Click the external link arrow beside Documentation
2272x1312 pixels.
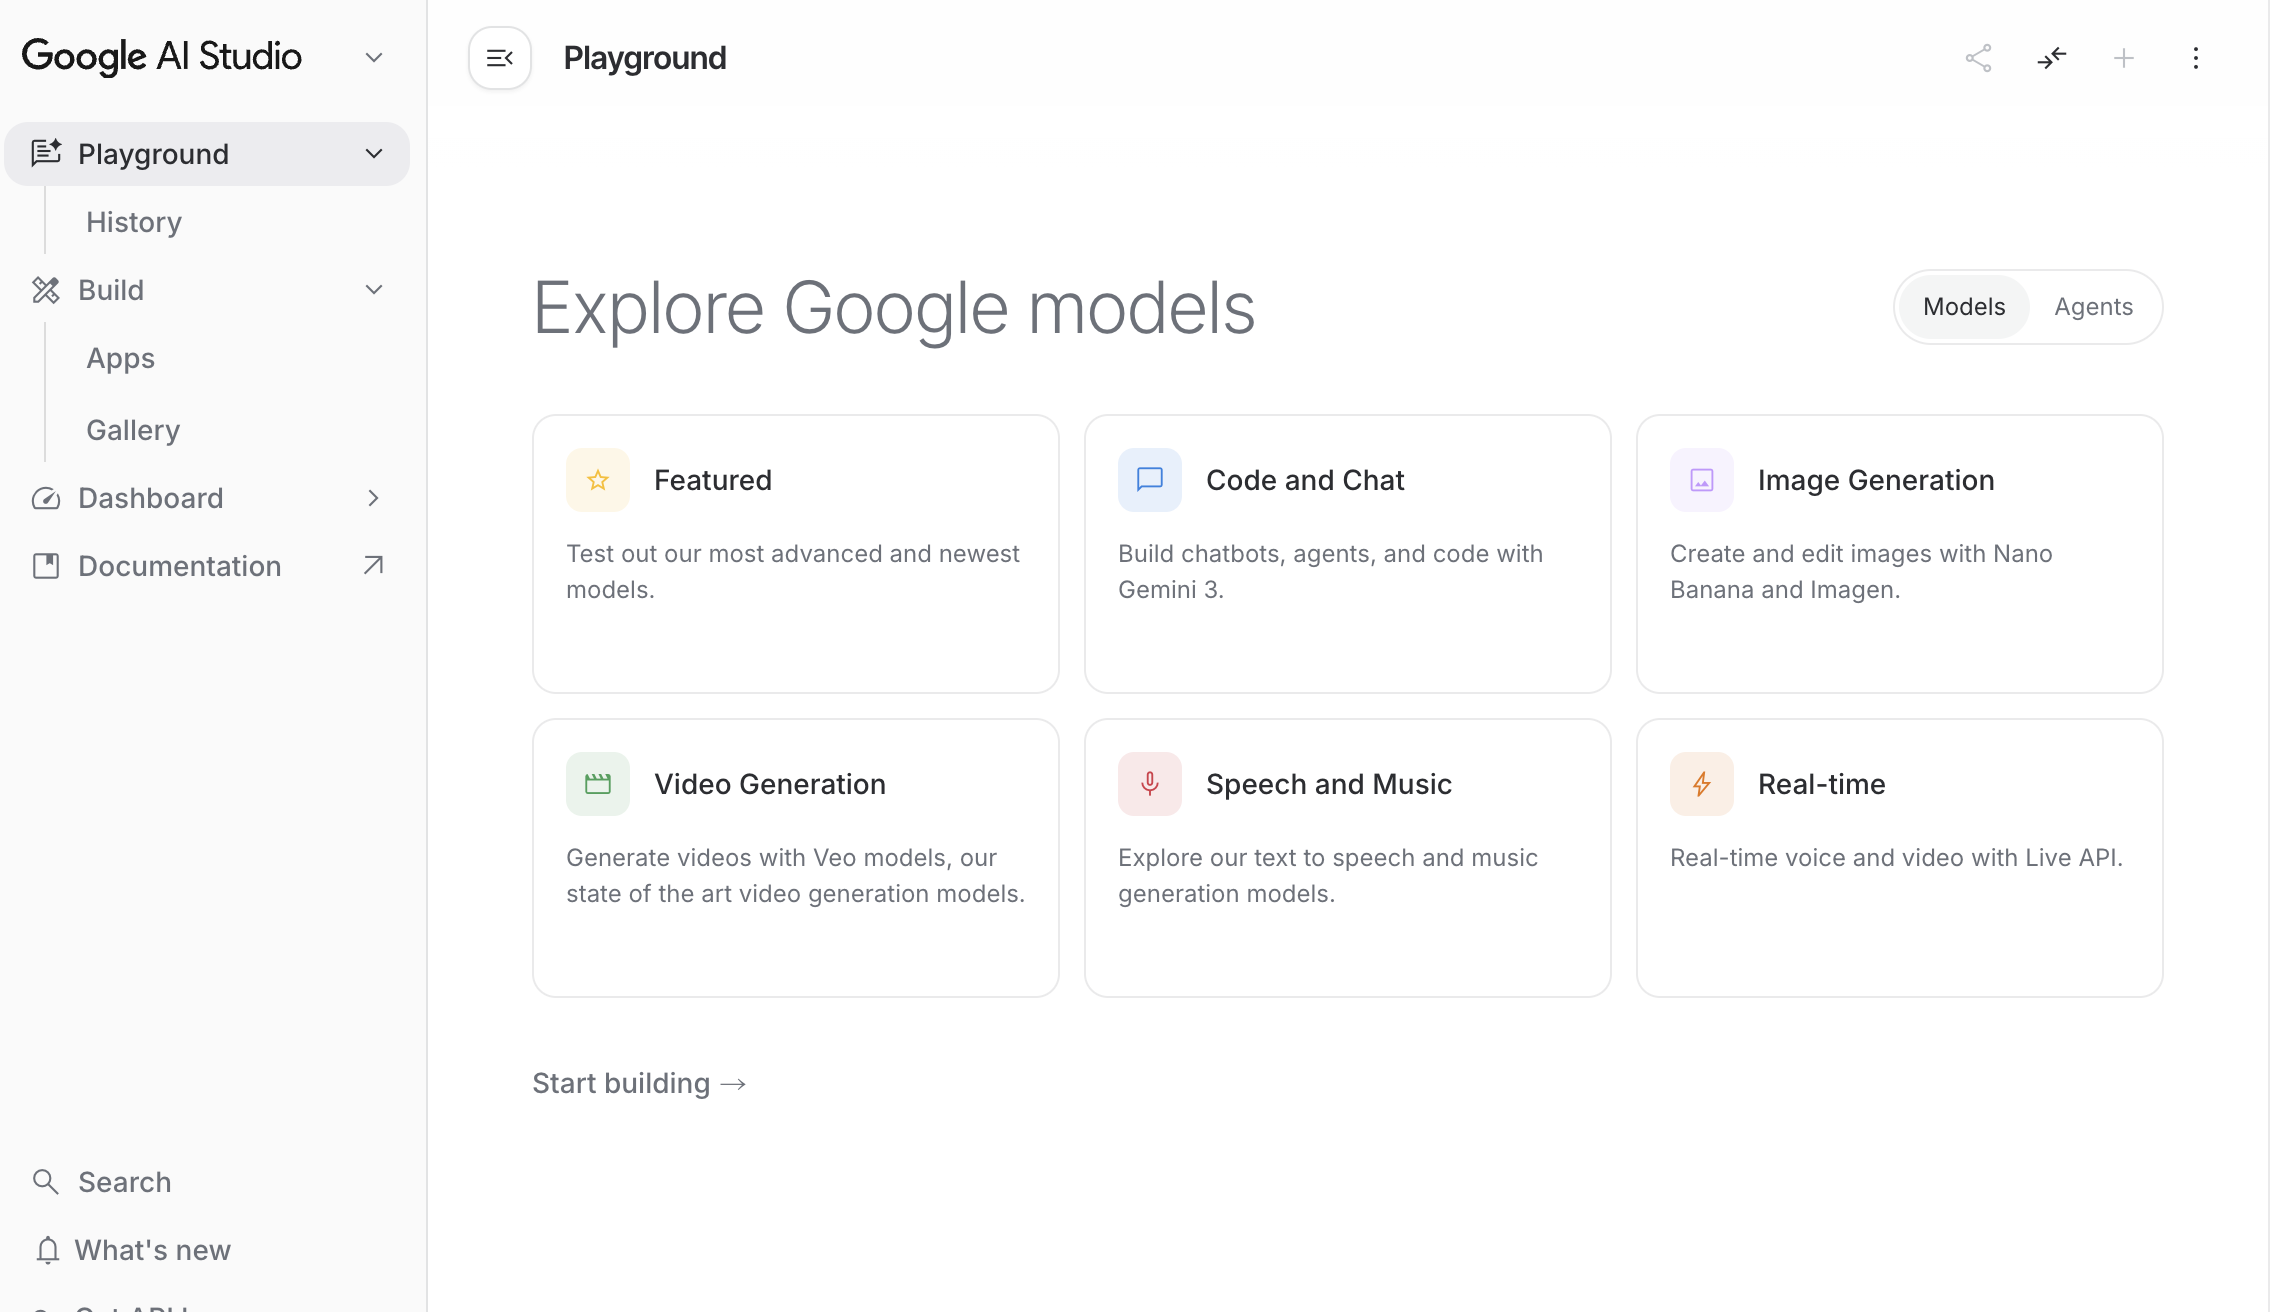click(x=373, y=566)
